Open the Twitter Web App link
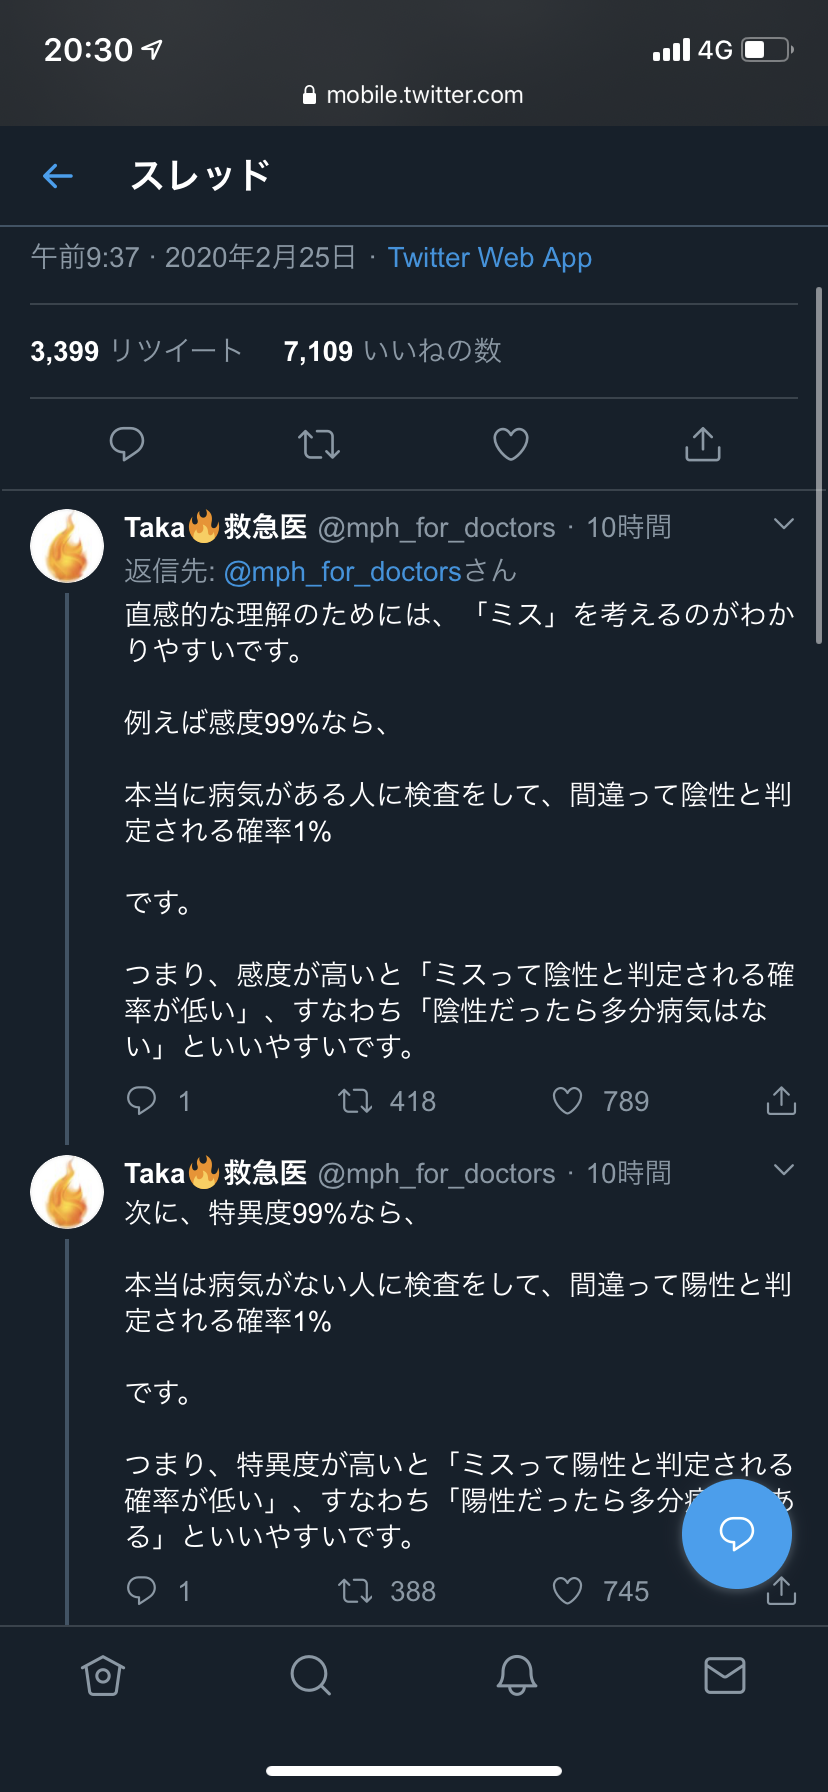The height and width of the screenshot is (1792, 828). coord(490,258)
